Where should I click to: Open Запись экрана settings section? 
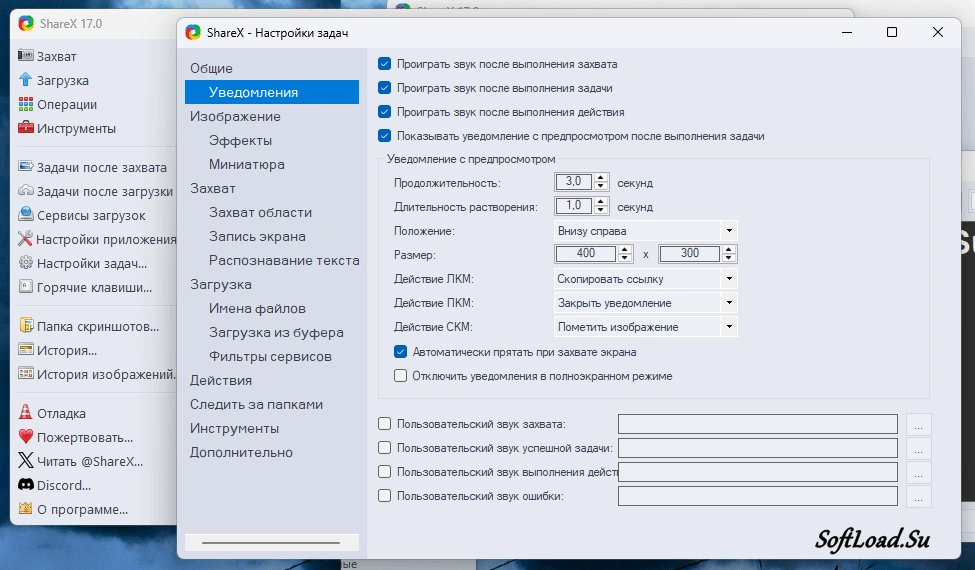tap(257, 236)
